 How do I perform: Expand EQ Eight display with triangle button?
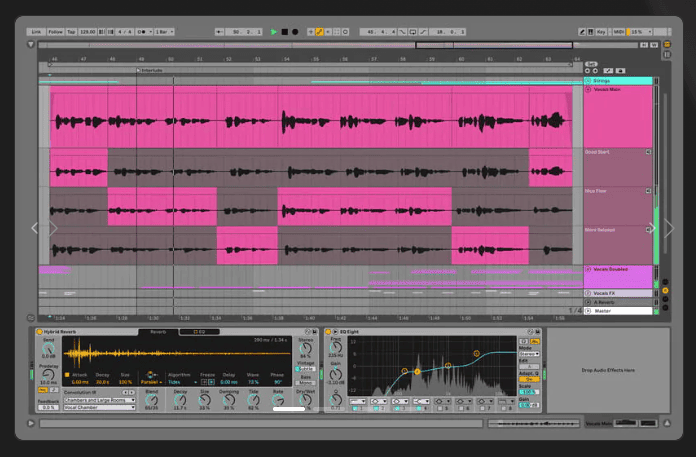(x=335, y=331)
